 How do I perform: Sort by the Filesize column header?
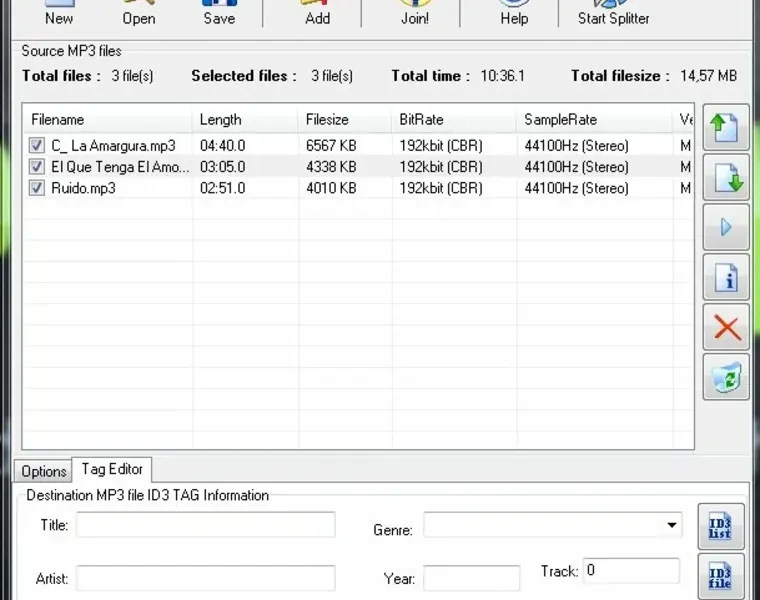(x=345, y=120)
